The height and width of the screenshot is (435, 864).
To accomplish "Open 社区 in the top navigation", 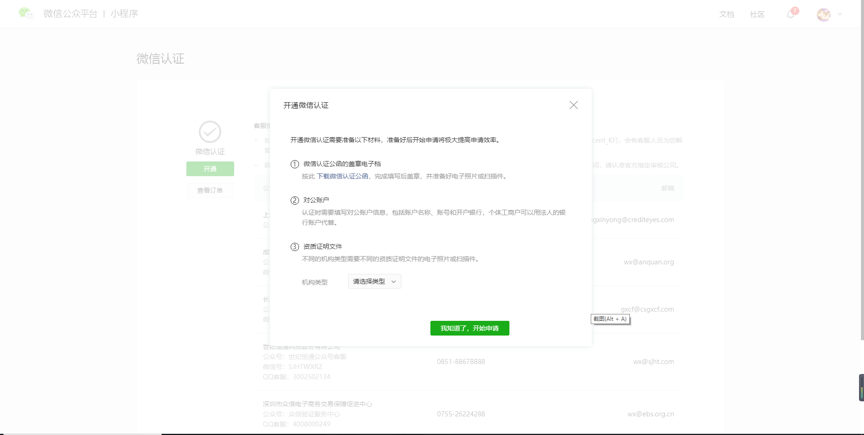I will [x=758, y=14].
